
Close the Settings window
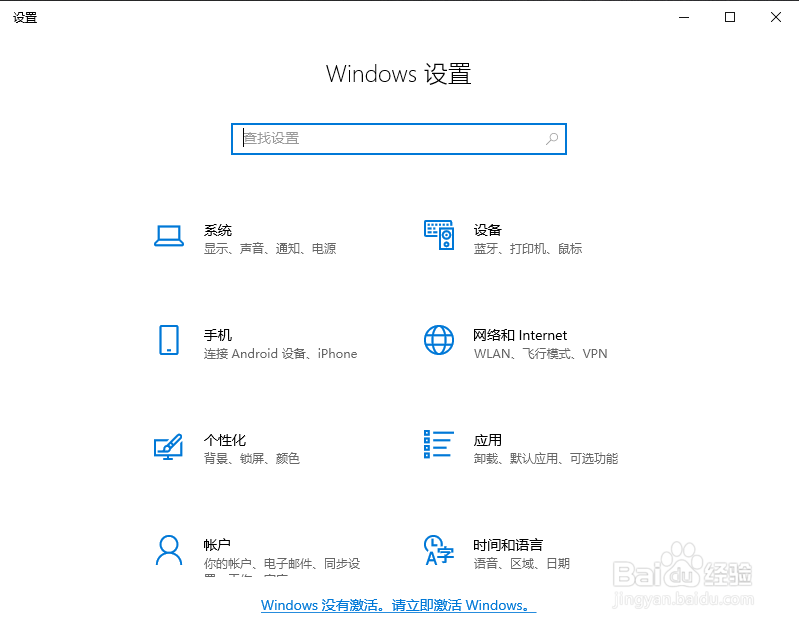point(776,17)
